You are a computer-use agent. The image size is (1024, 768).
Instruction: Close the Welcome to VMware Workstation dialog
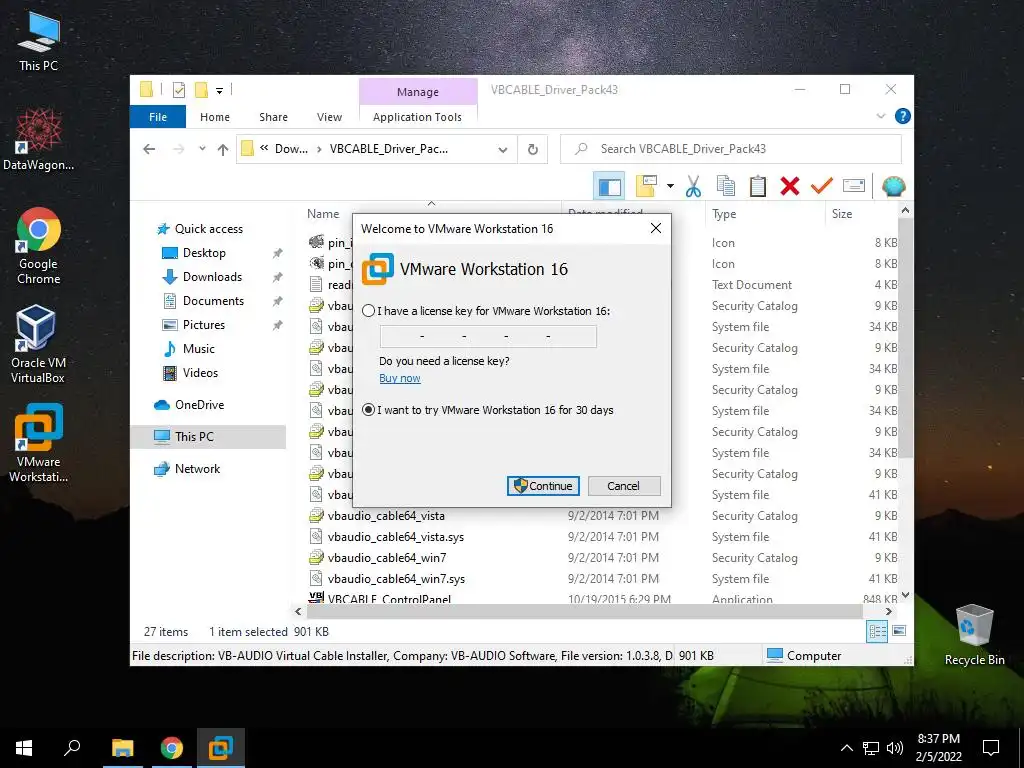[656, 228]
